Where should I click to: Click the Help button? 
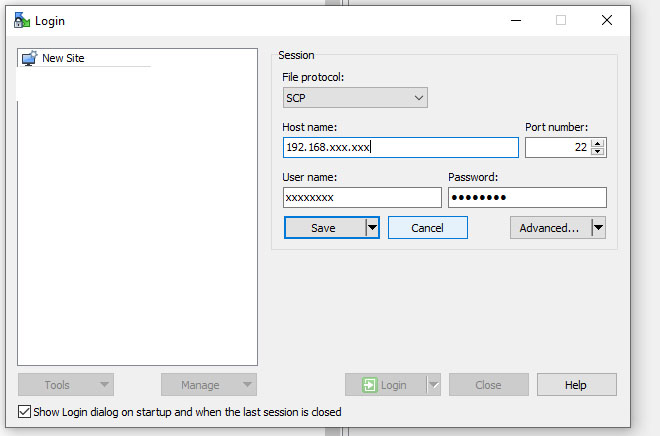(577, 385)
